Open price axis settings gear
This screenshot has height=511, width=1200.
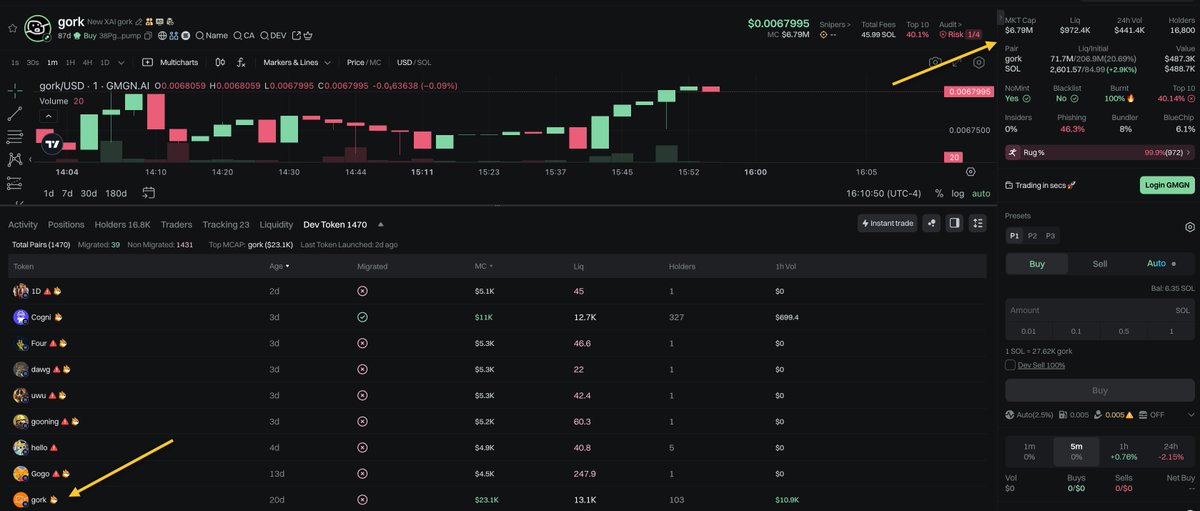[x=970, y=172]
